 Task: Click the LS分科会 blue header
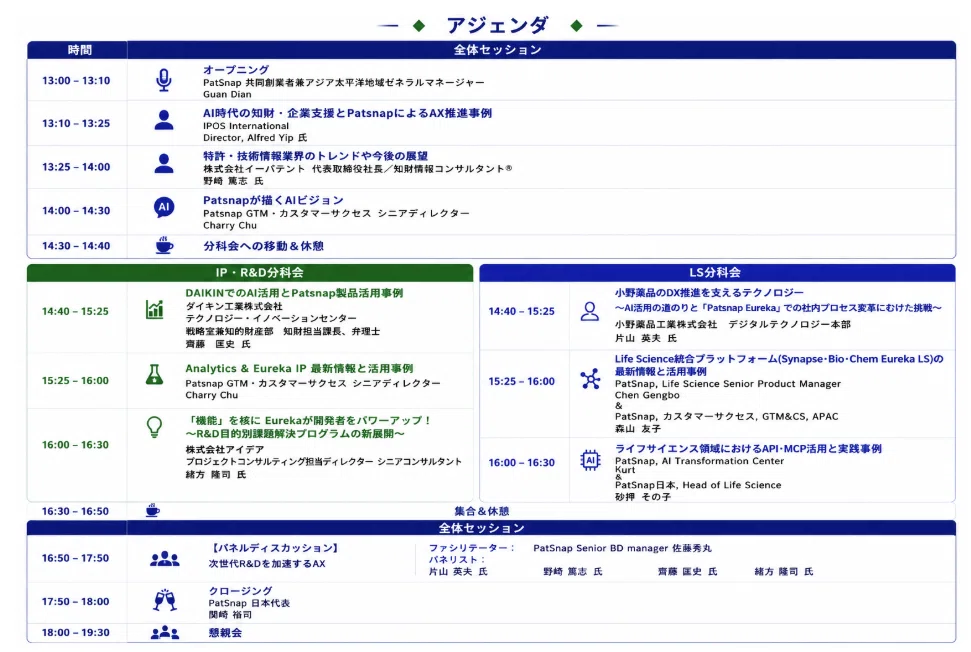coord(717,272)
